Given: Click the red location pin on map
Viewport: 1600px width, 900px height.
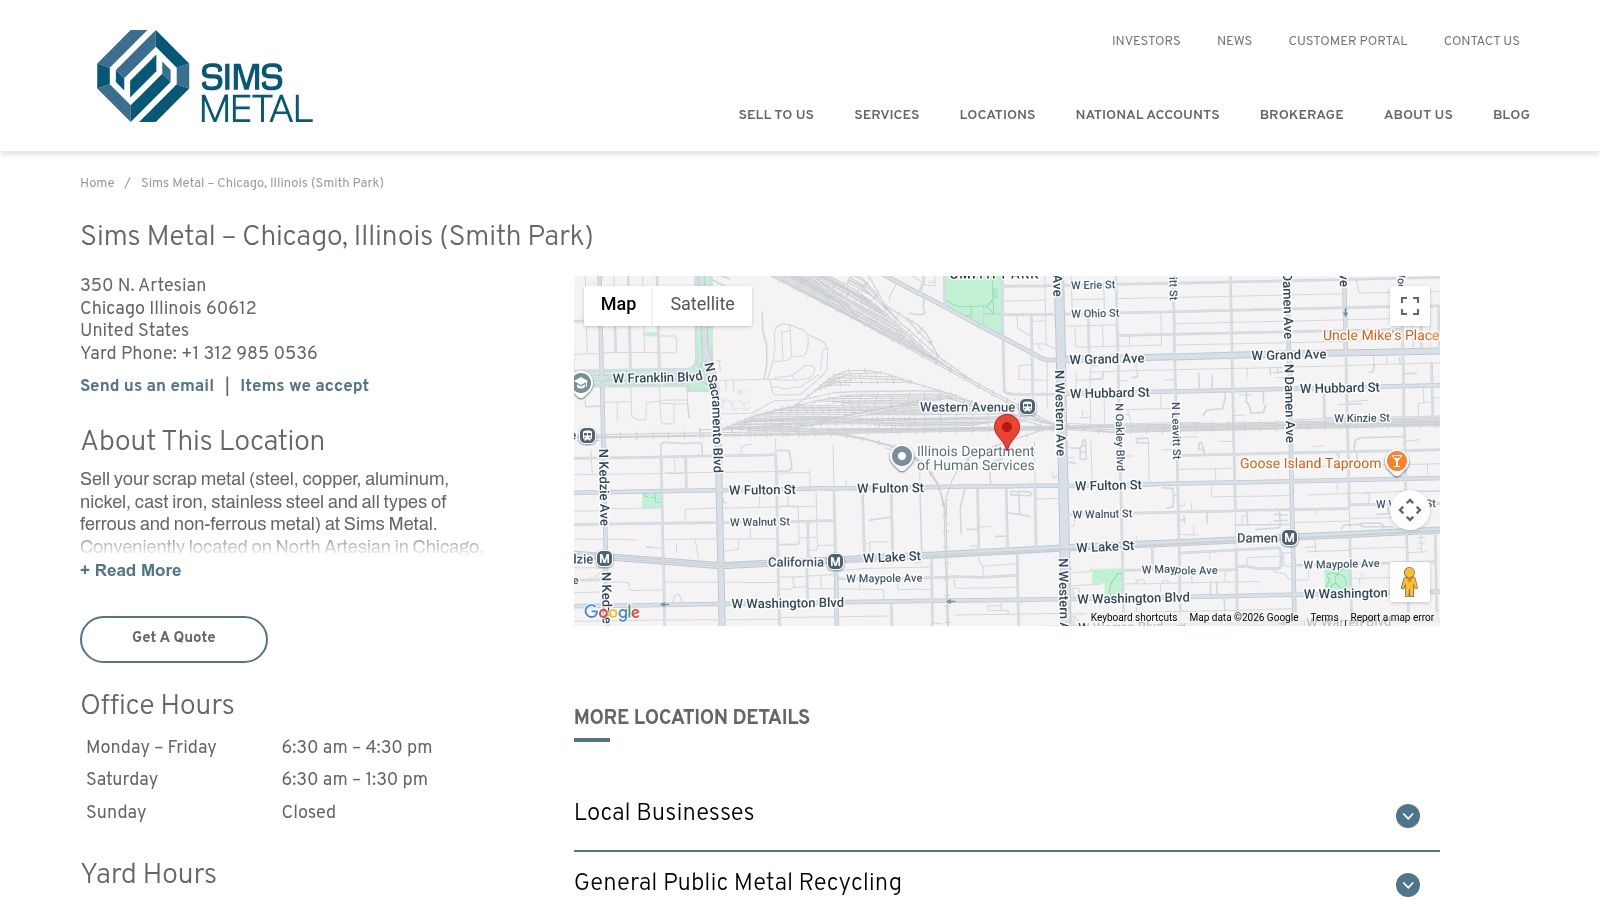Looking at the screenshot, I should point(1007,431).
